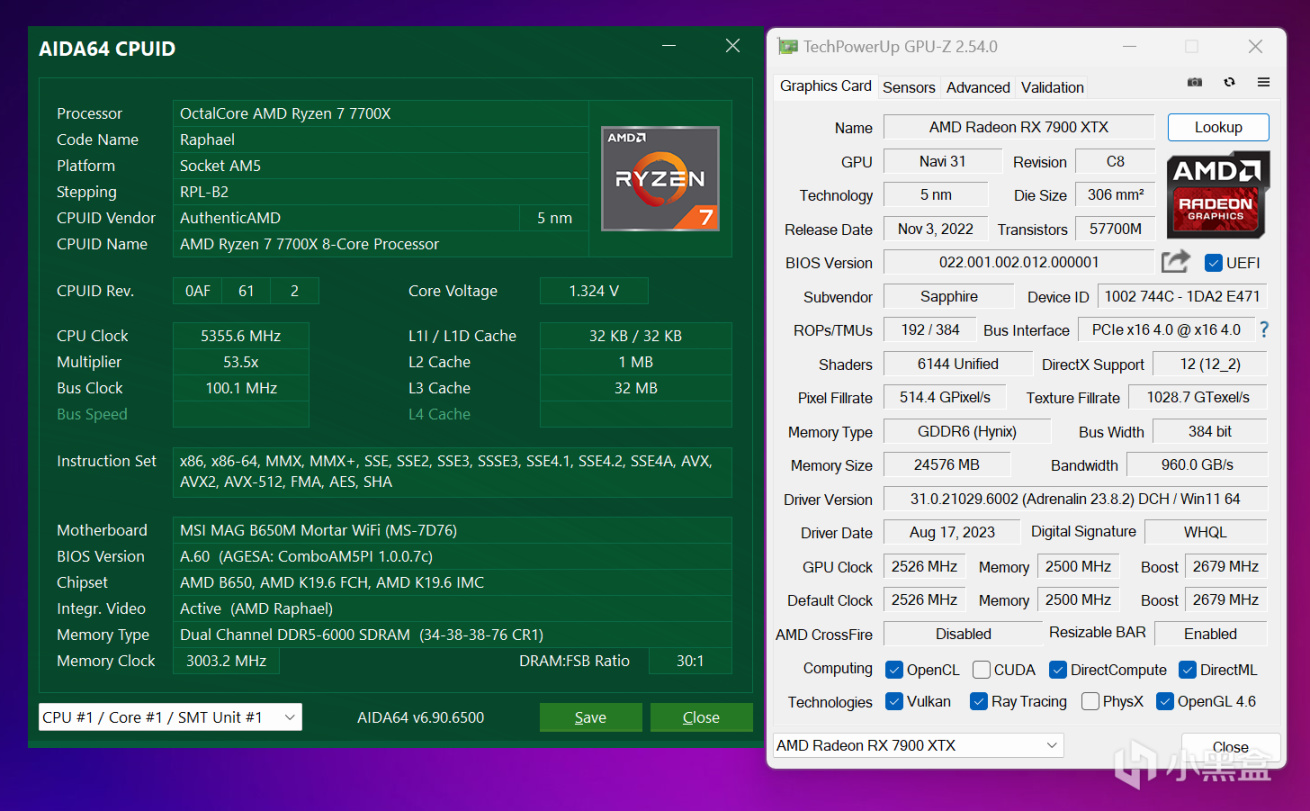Click the Lookup button

pyautogui.click(x=1218, y=127)
